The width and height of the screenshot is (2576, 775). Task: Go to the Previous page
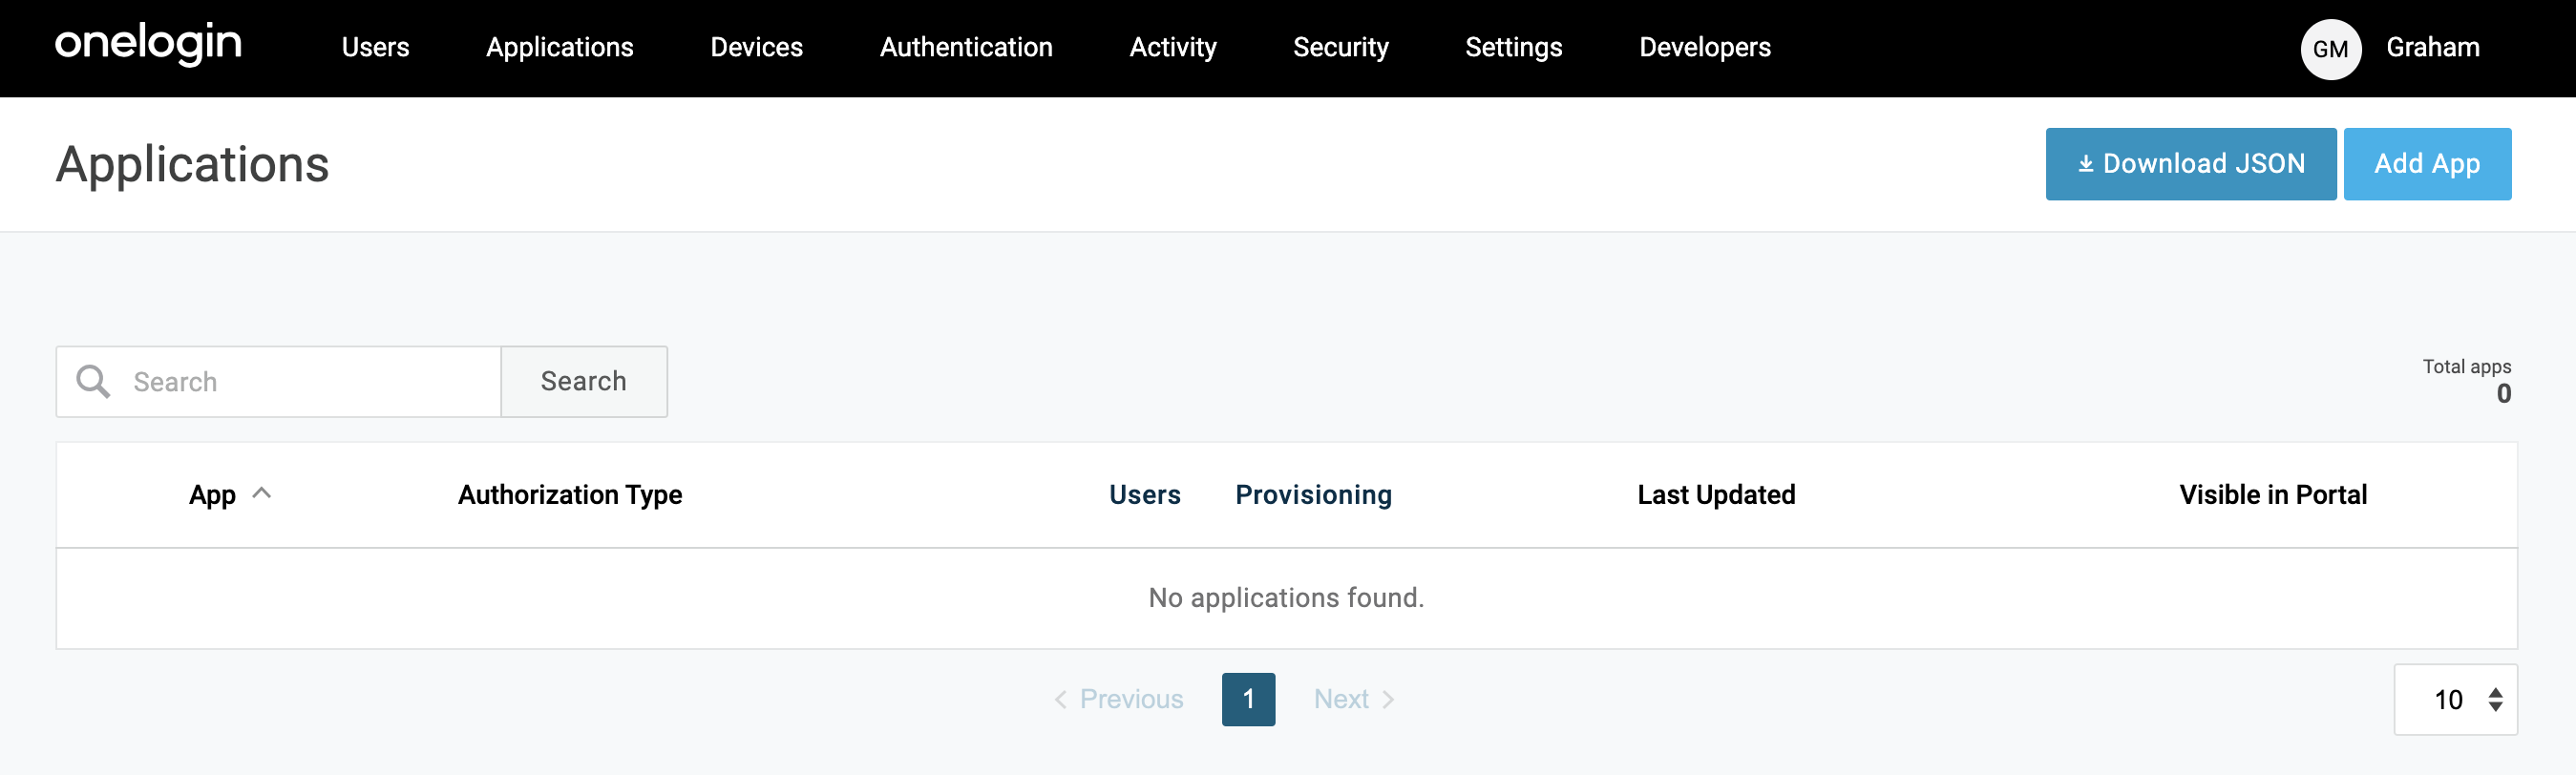coord(1118,699)
